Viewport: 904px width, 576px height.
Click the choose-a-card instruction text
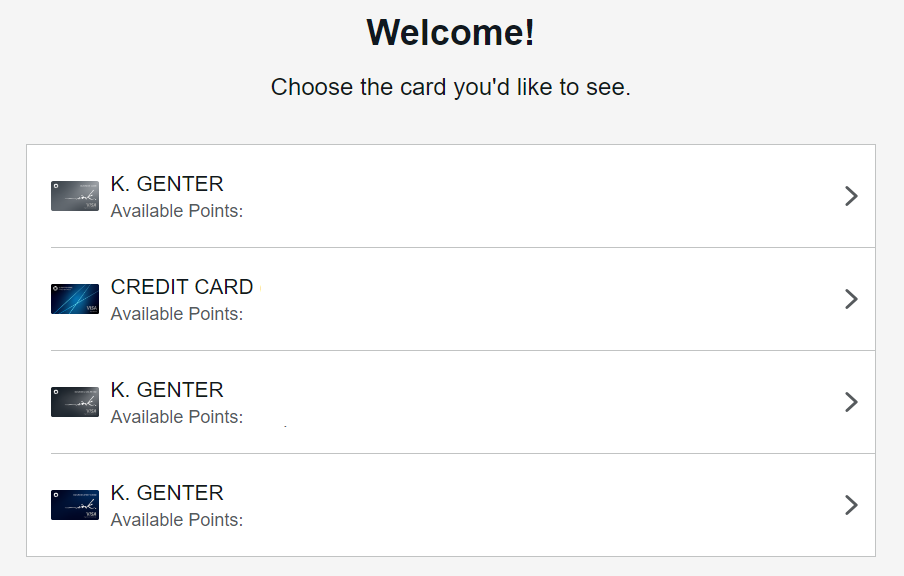[x=451, y=87]
